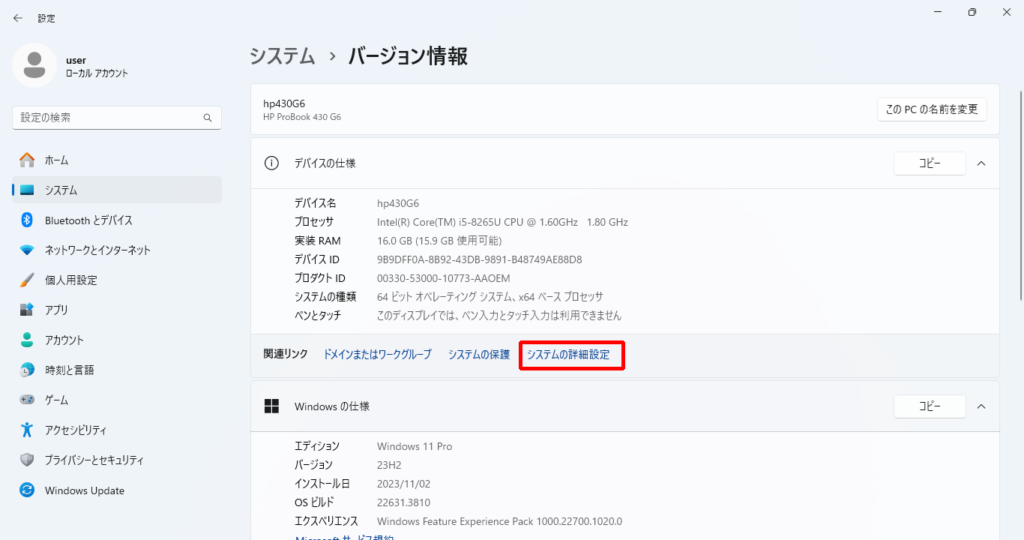Click the Windows Feature Experience Pack text
This screenshot has height=540, width=1024.
500,521
